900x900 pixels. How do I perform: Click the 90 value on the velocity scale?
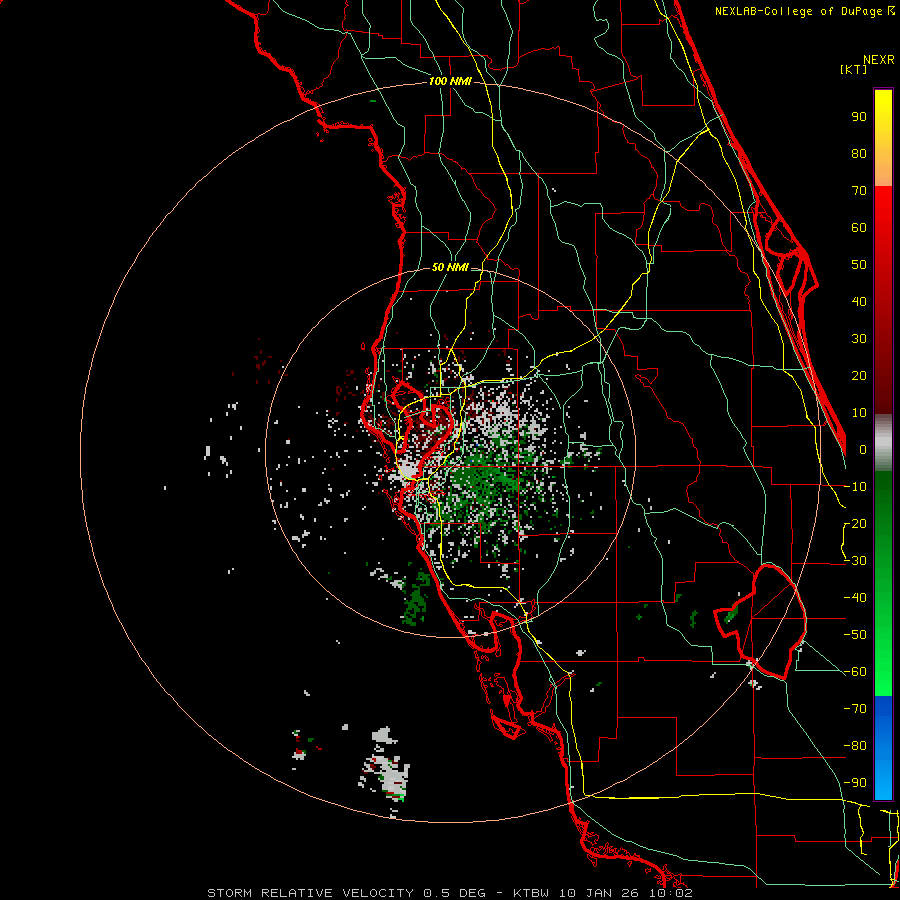859,117
